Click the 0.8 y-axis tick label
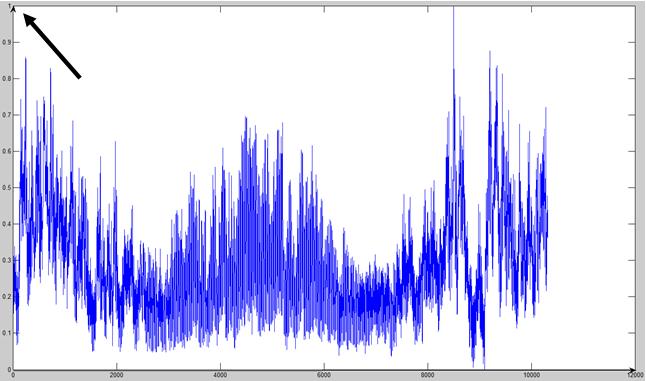The height and width of the screenshot is (381, 646). click(6, 79)
